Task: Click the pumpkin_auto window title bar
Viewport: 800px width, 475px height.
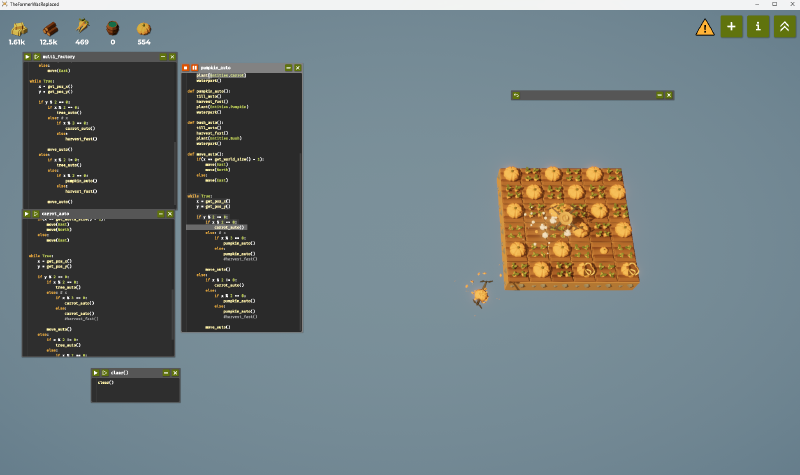Action: pos(240,68)
